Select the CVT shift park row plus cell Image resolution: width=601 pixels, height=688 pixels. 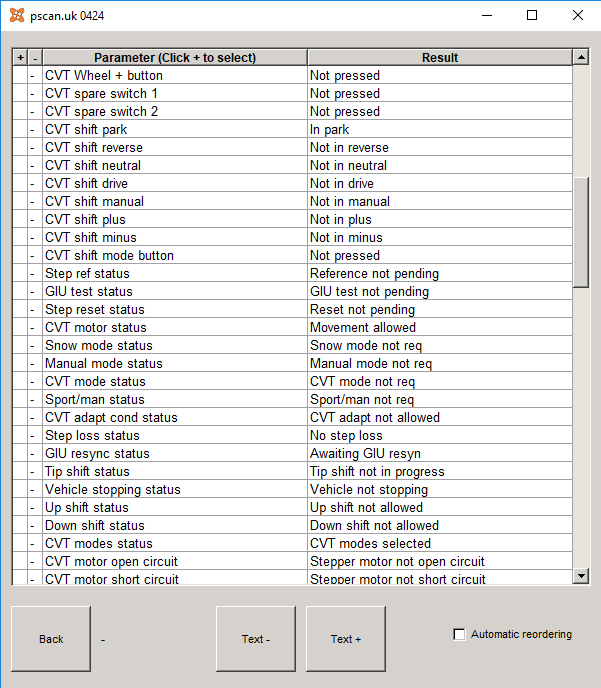tap(20, 129)
